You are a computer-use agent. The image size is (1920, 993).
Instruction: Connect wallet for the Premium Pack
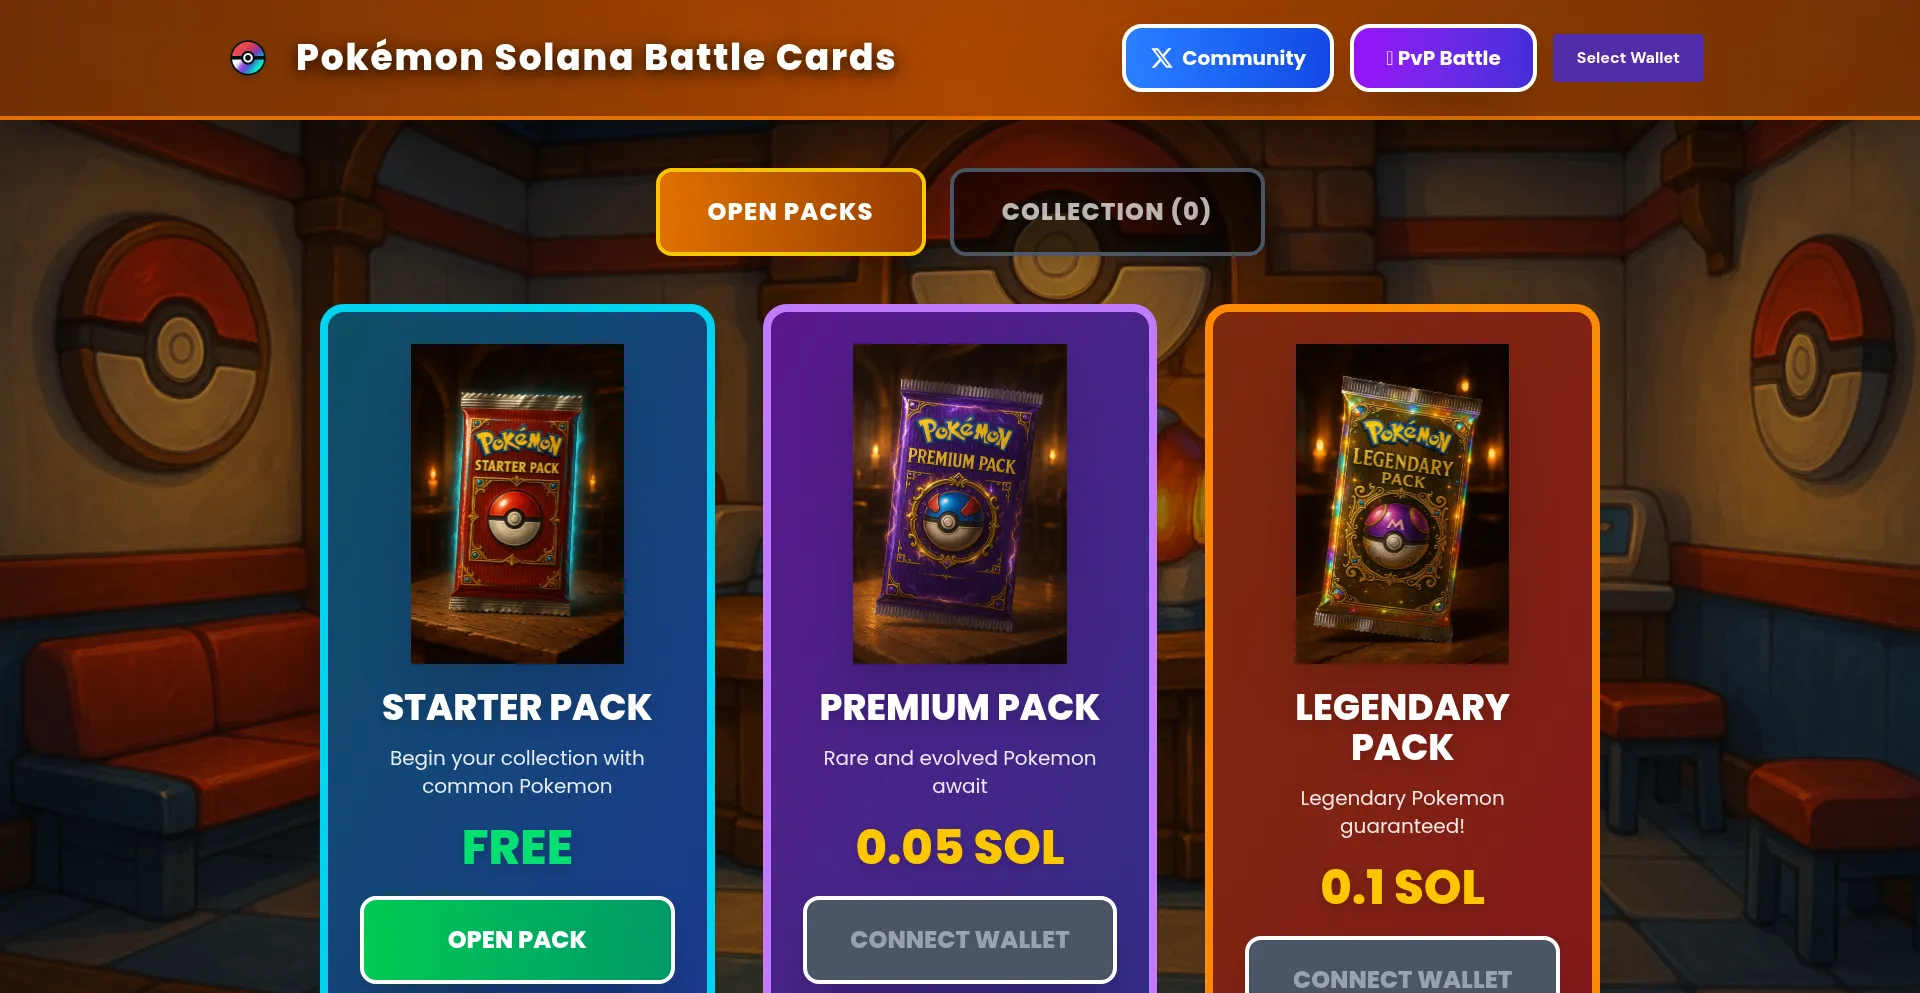960,940
